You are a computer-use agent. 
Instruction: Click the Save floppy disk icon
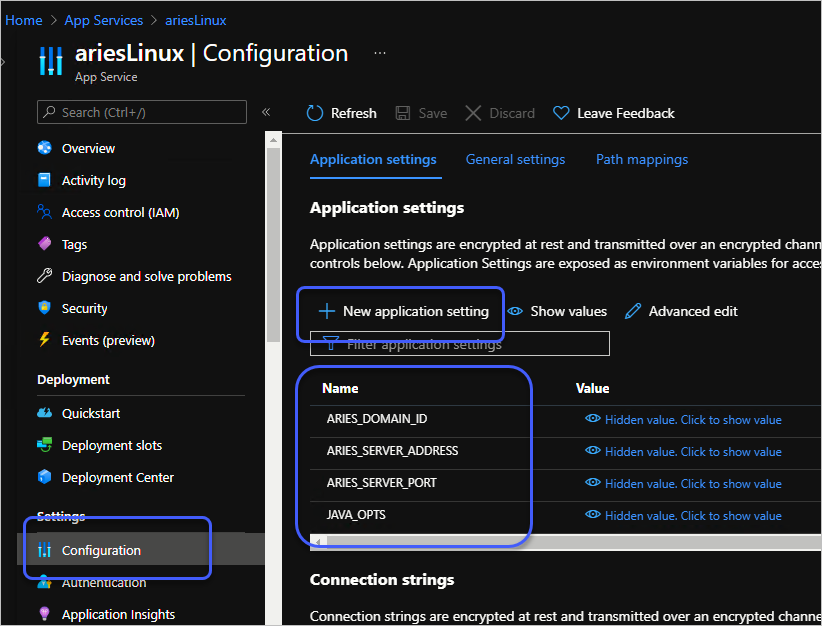point(403,113)
